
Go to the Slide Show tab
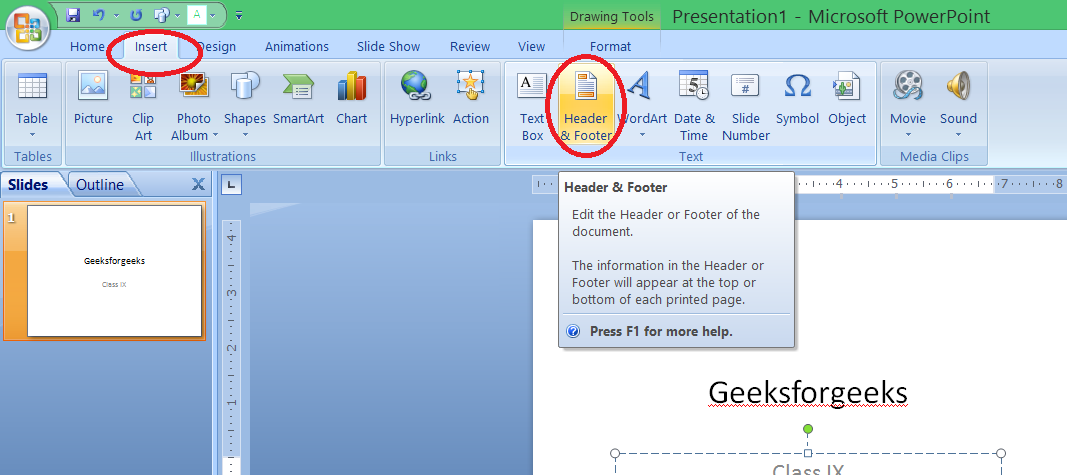[389, 46]
